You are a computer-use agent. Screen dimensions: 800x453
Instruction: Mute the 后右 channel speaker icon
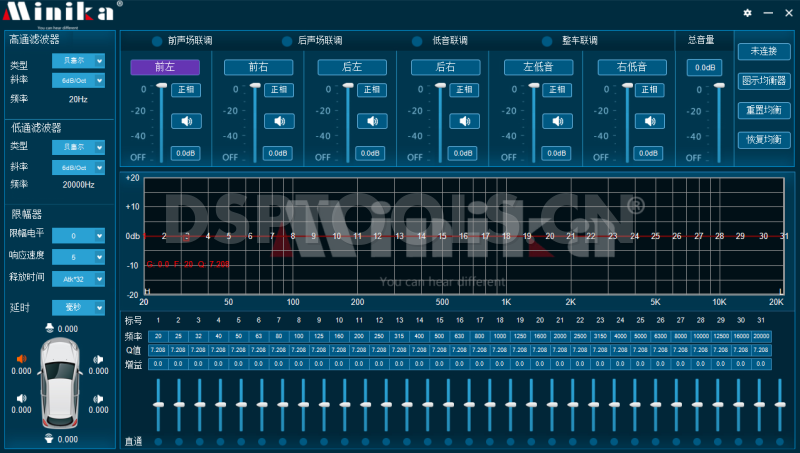(464, 121)
